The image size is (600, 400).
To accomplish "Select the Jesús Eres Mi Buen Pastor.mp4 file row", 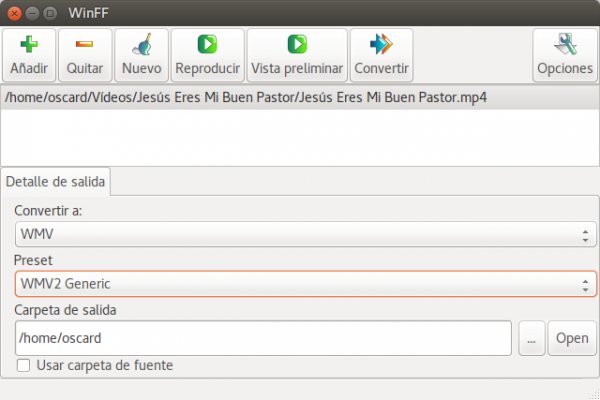I will tap(300, 98).
